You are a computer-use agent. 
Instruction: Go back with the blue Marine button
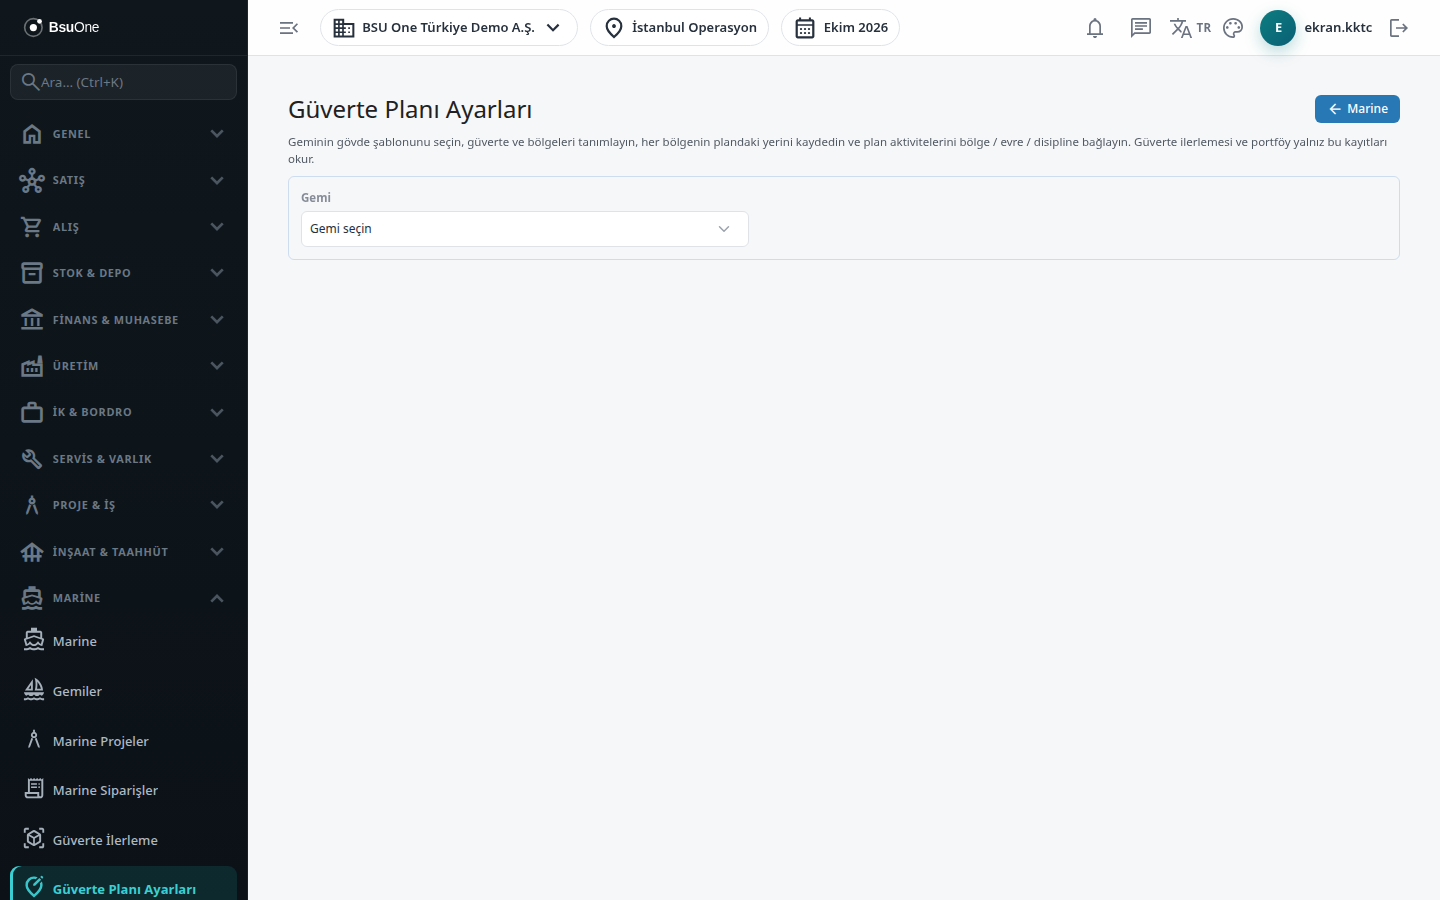pos(1357,109)
